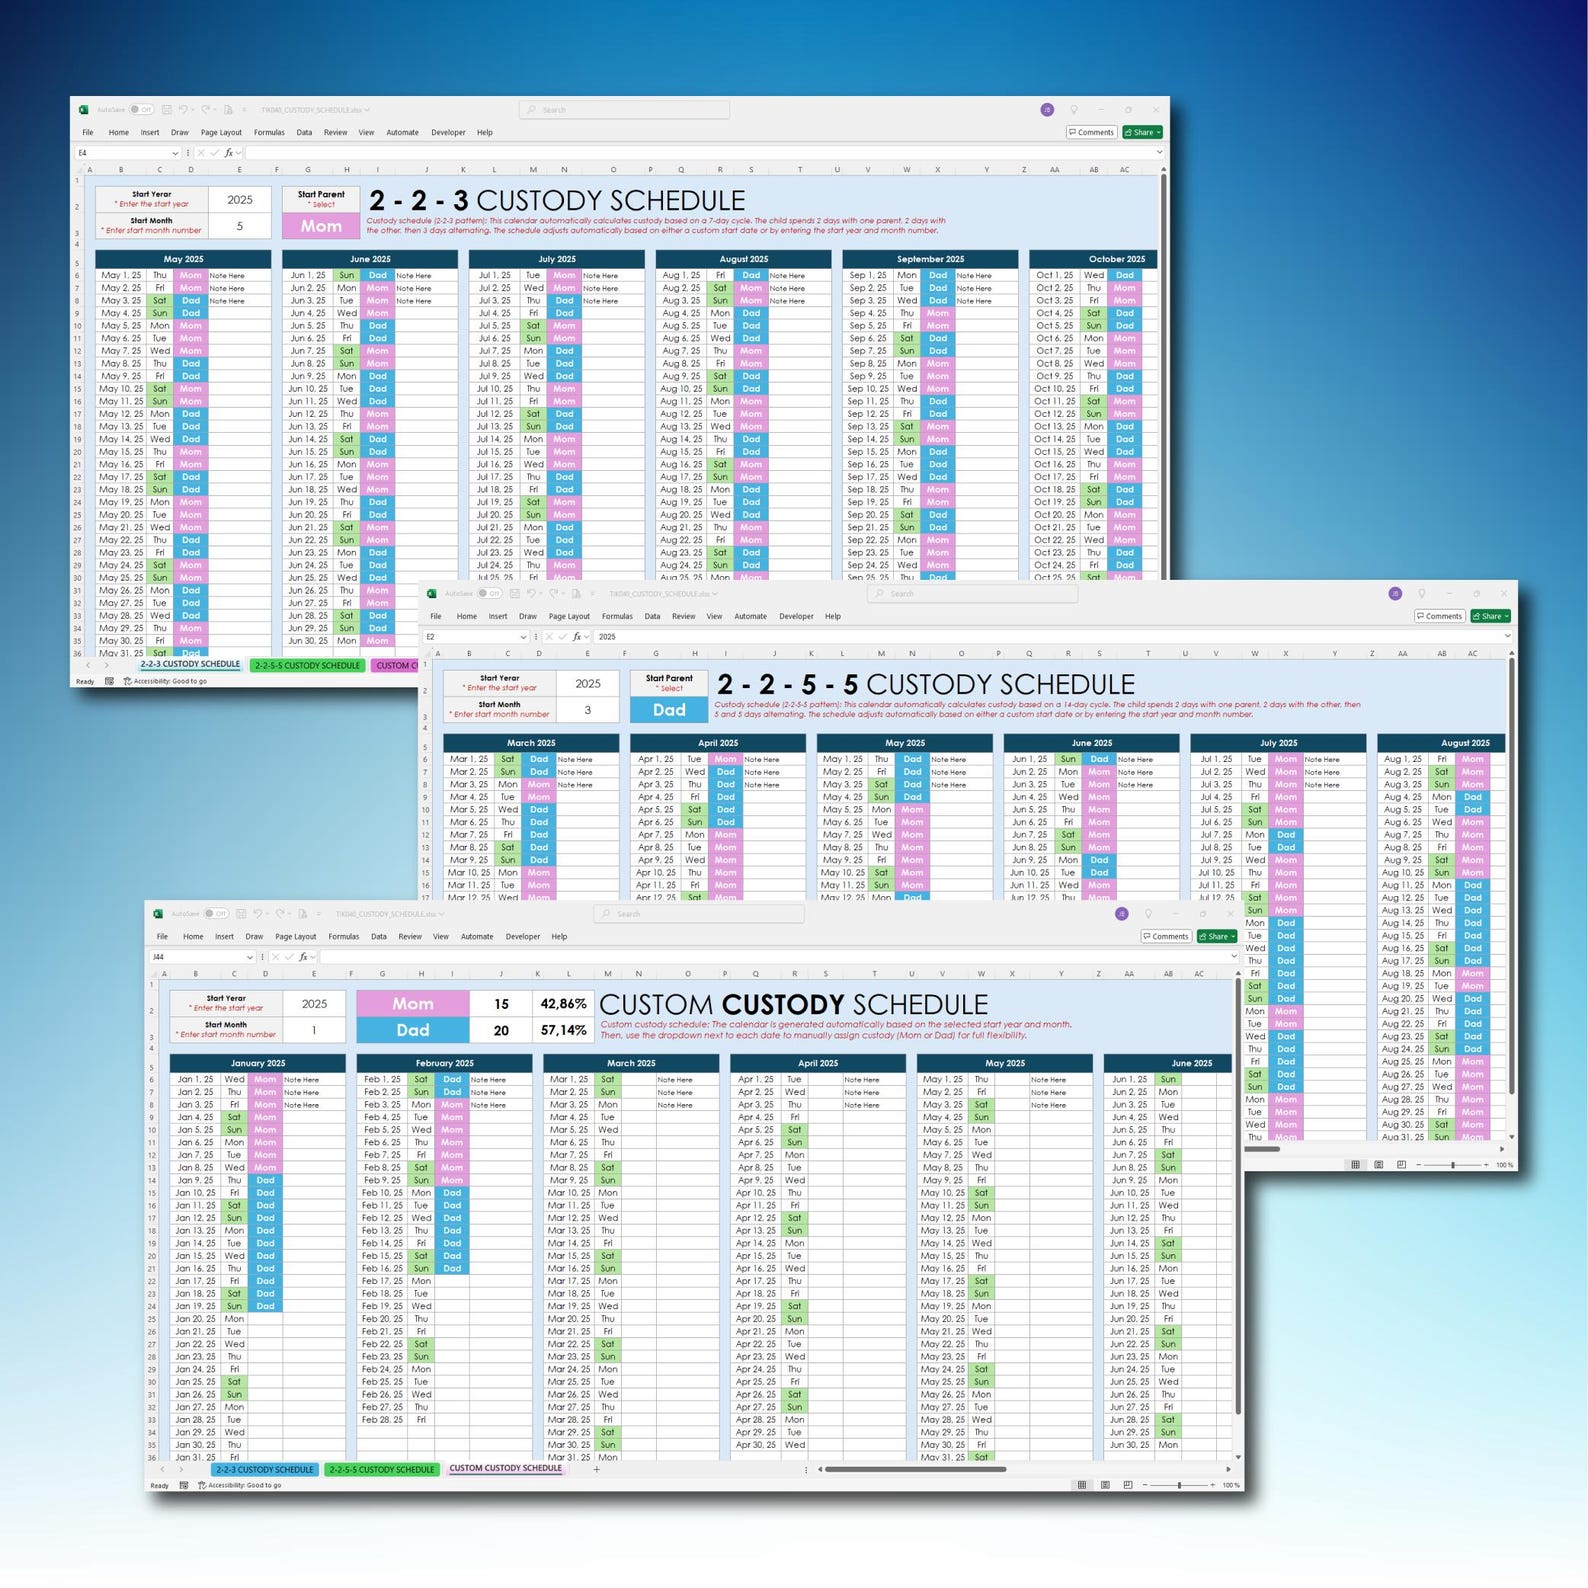
Task: Click Undo icon in the Custom schedule window
Action: [258, 914]
